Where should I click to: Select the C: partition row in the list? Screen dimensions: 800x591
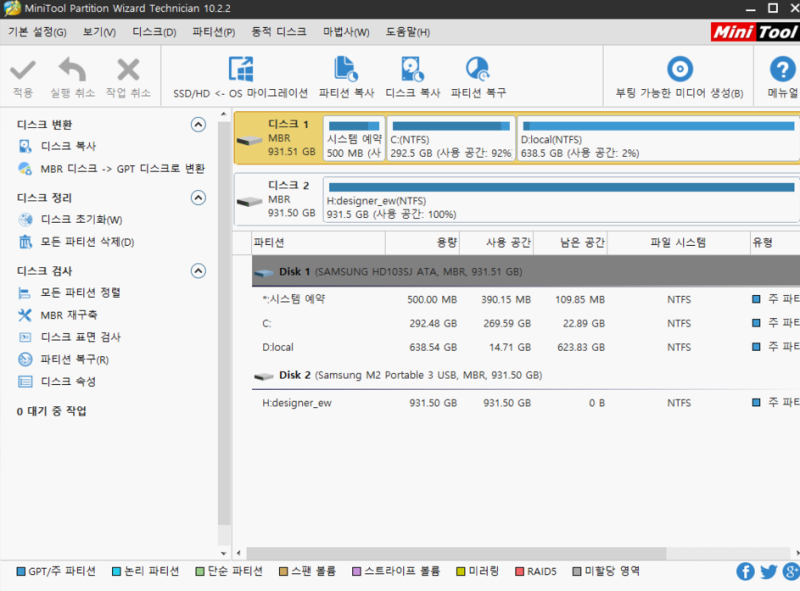(x=526, y=324)
